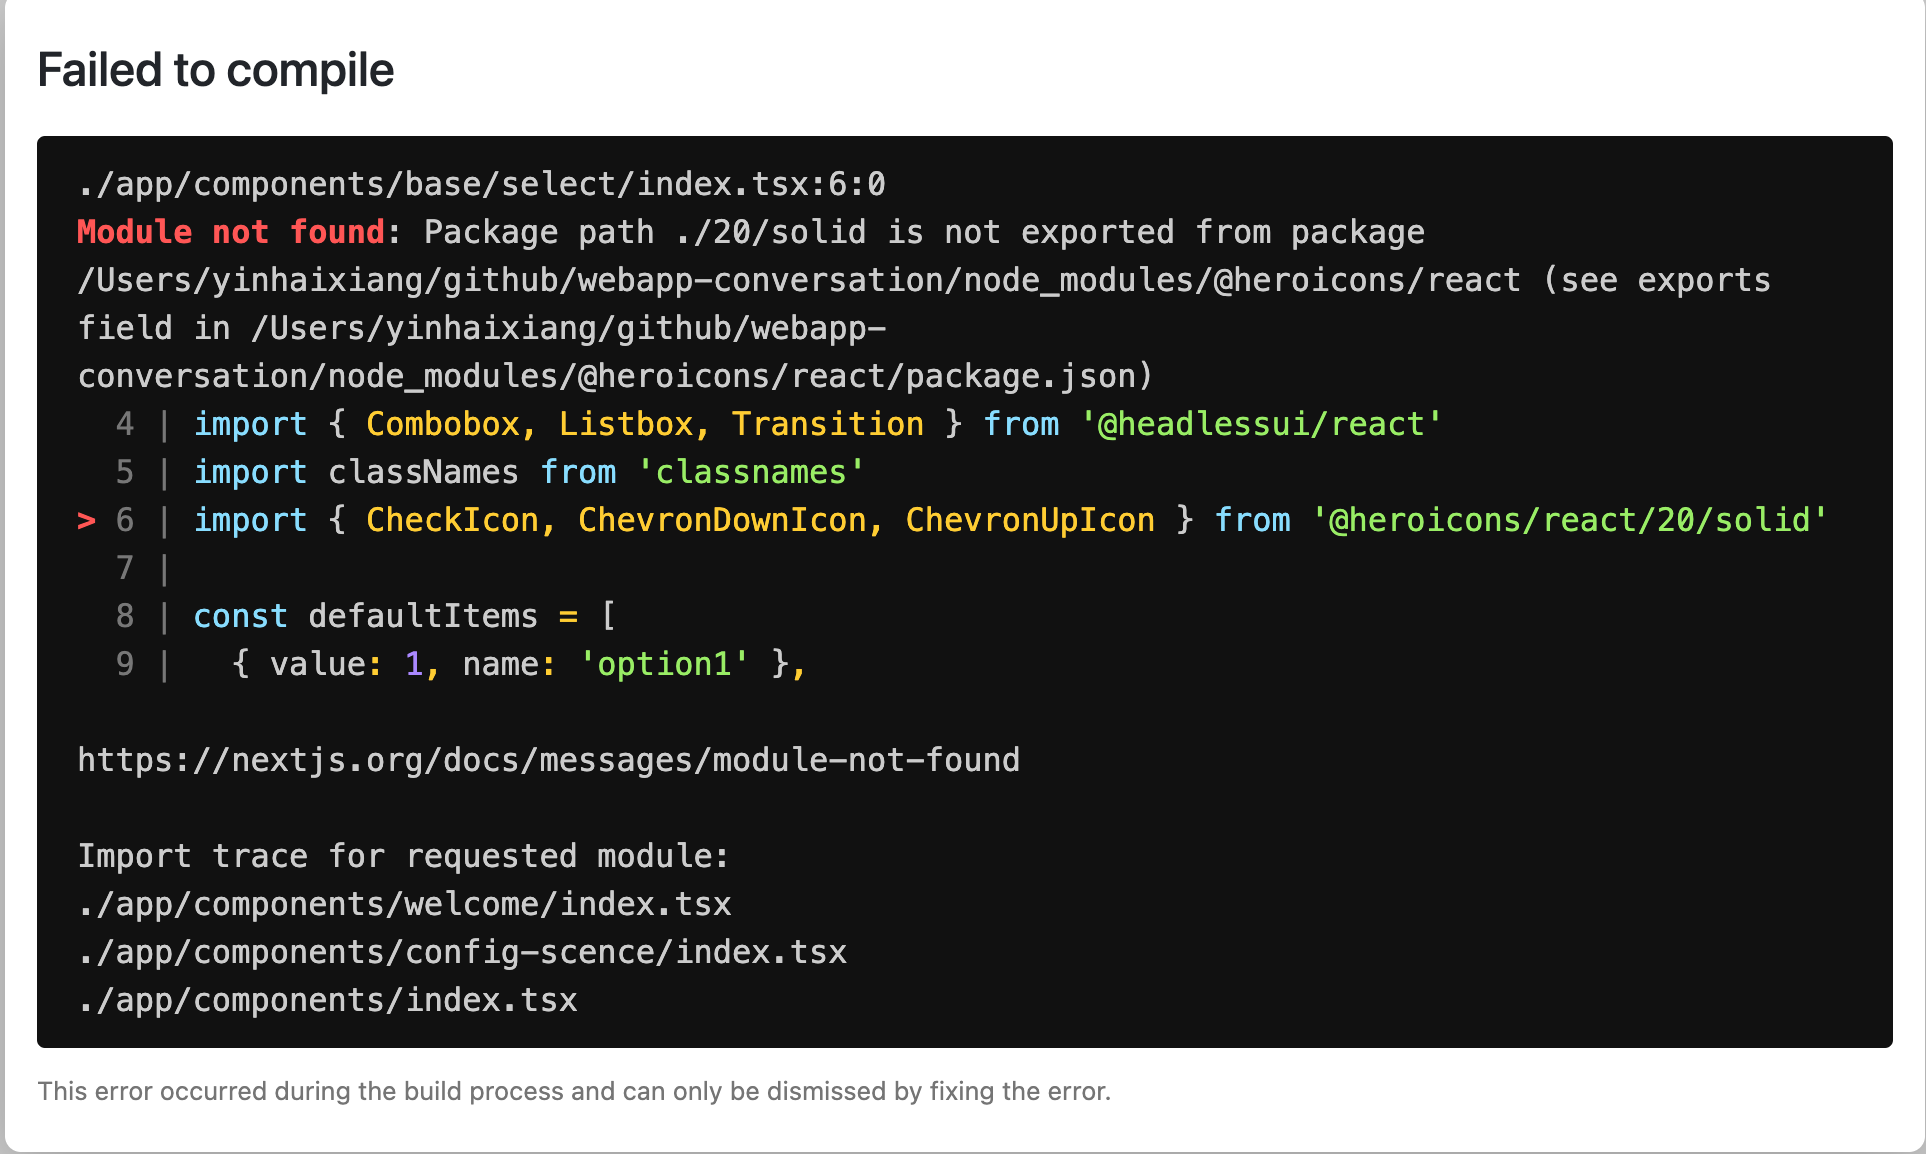1926x1154 pixels.
Task: Click the welcome/index.tsx trace path
Action: point(404,904)
